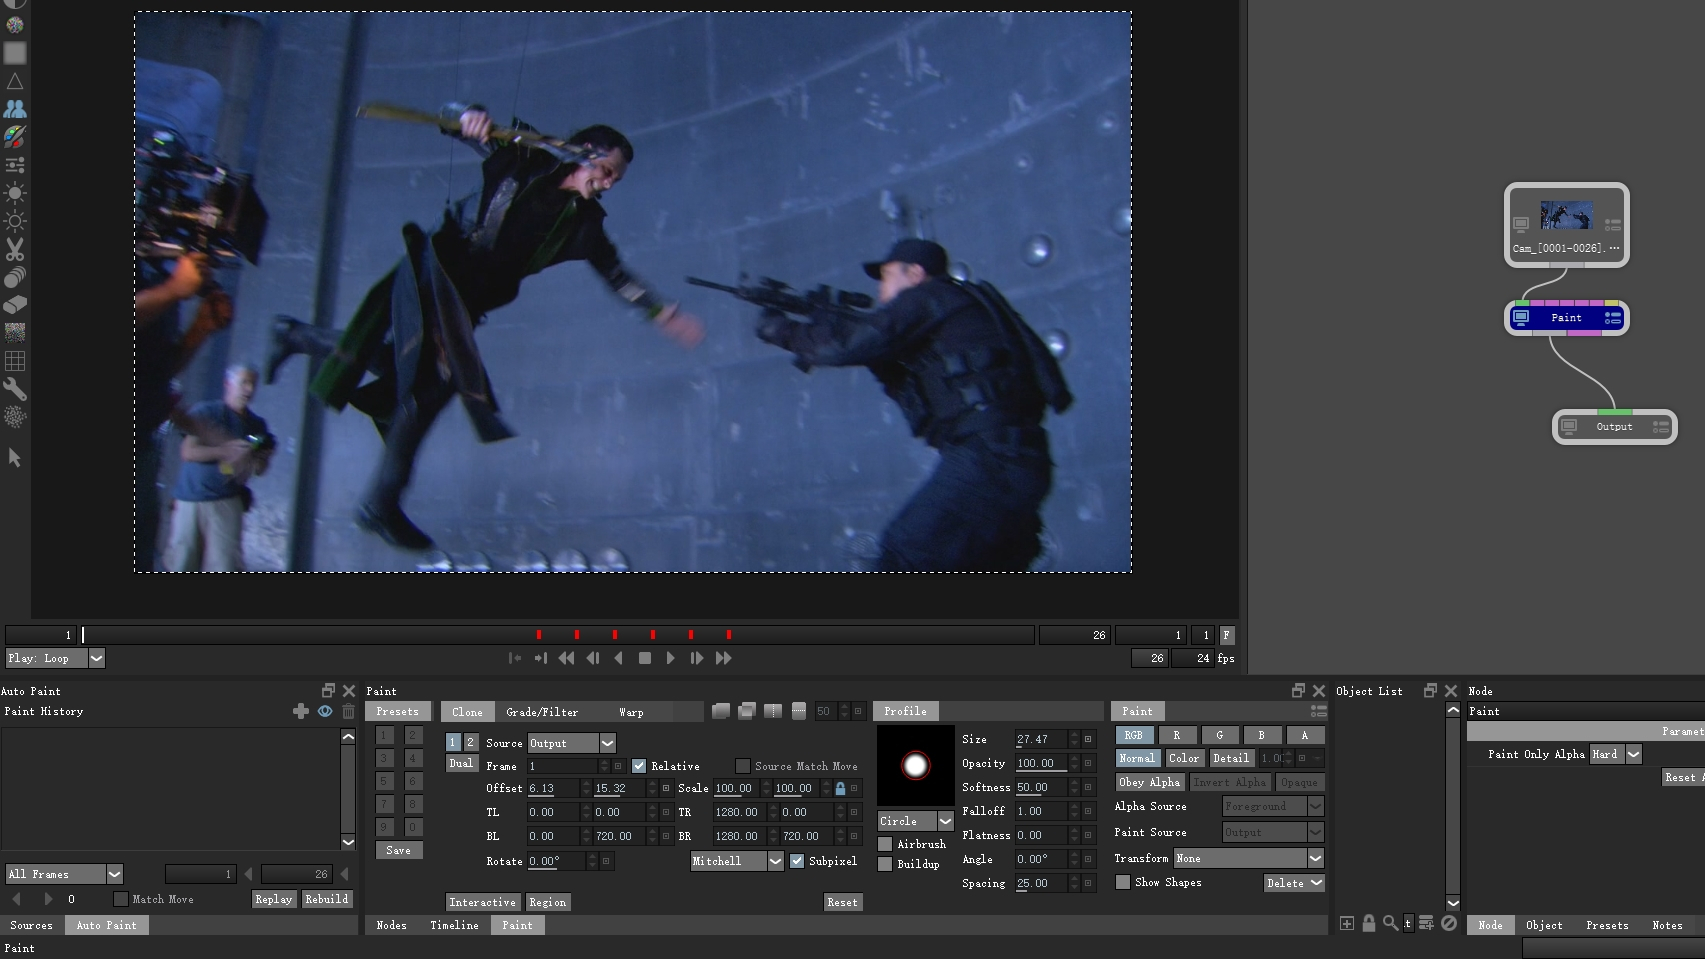Click the Rebuild button

click(x=326, y=899)
